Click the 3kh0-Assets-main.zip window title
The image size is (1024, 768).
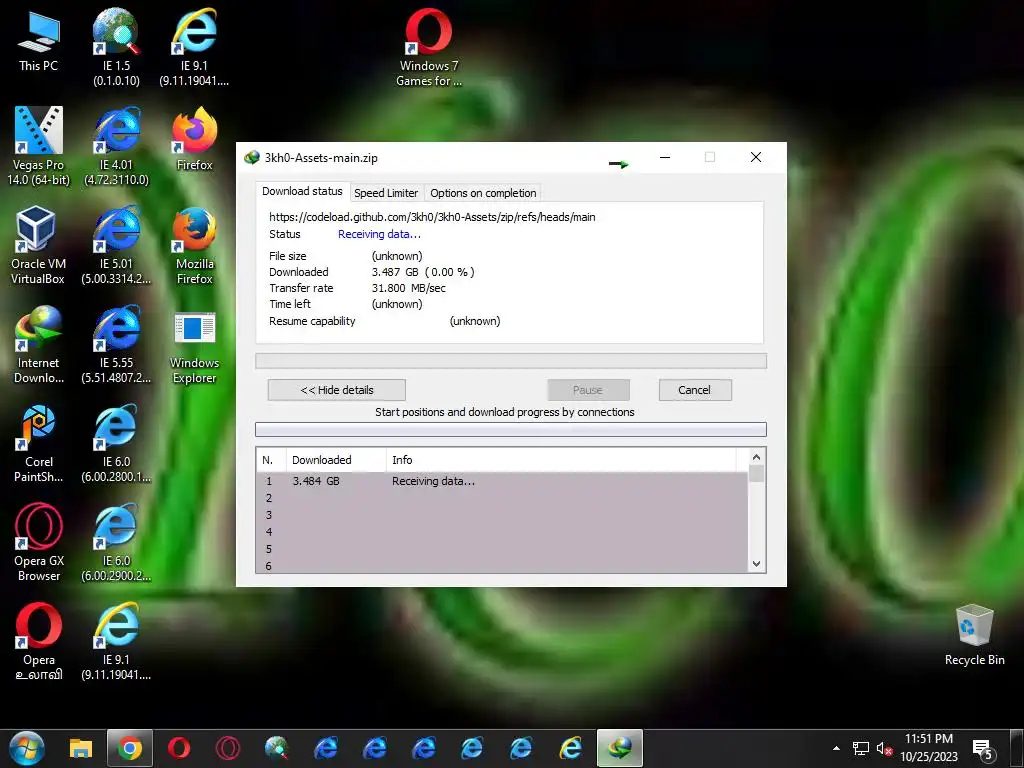321,158
